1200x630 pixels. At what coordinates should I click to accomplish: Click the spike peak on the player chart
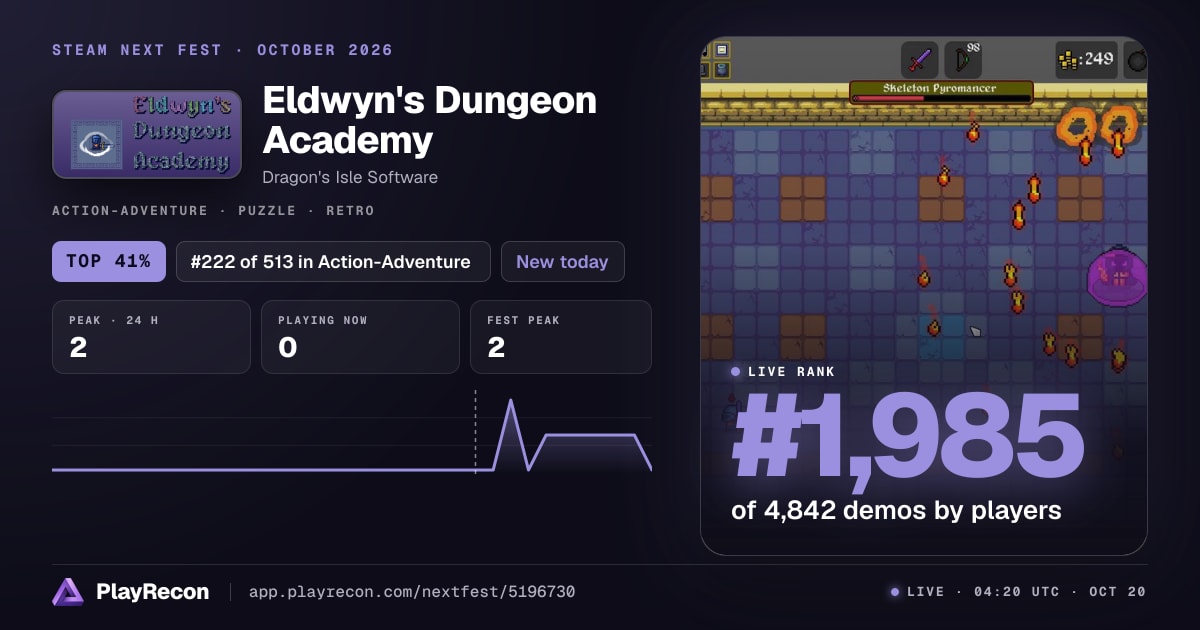(511, 402)
